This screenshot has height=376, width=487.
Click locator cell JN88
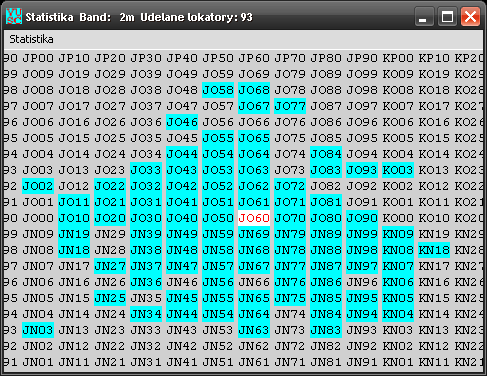coord(326,250)
